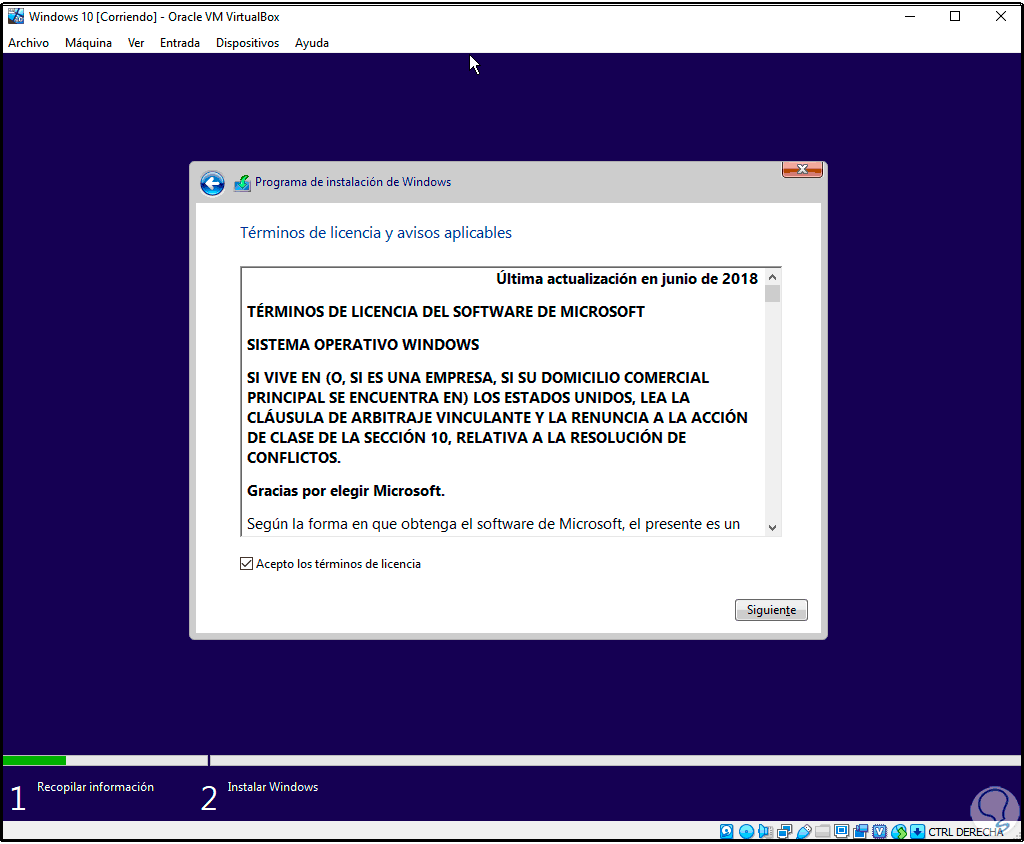Click the Siguiente button
1024x844 pixels.
point(771,610)
